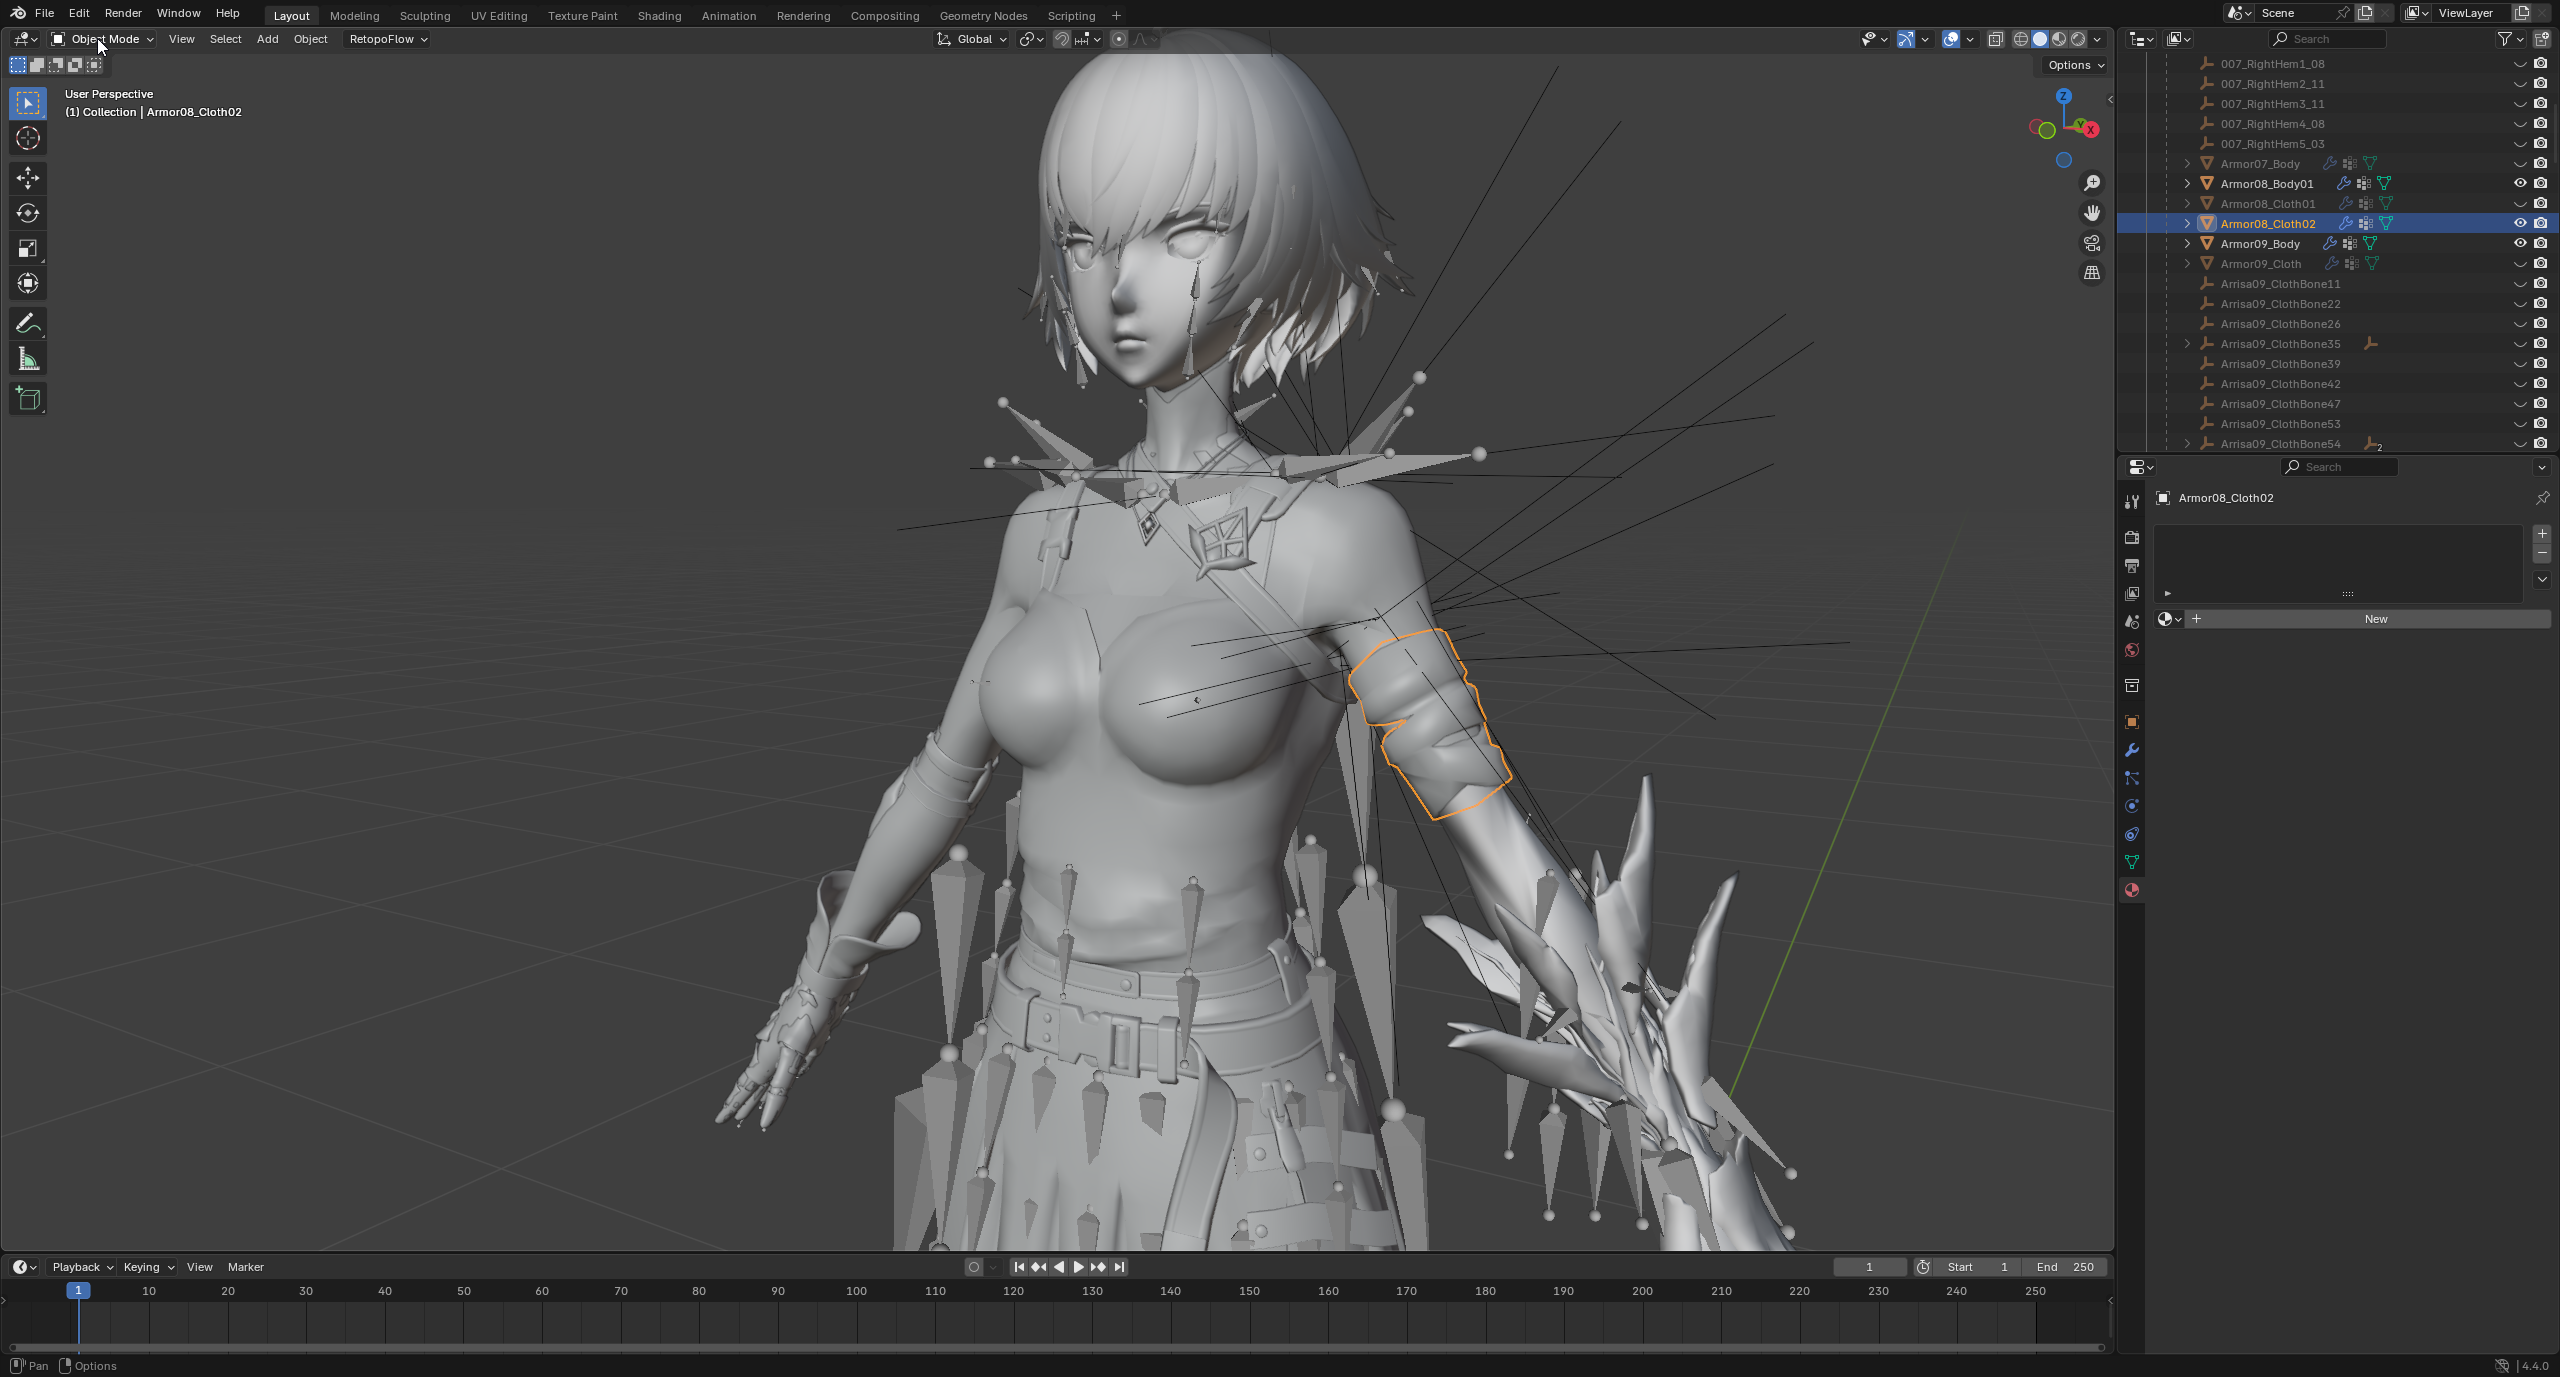Open the Material properties tab
The width and height of the screenshot is (2560, 1377).
click(x=2132, y=890)
